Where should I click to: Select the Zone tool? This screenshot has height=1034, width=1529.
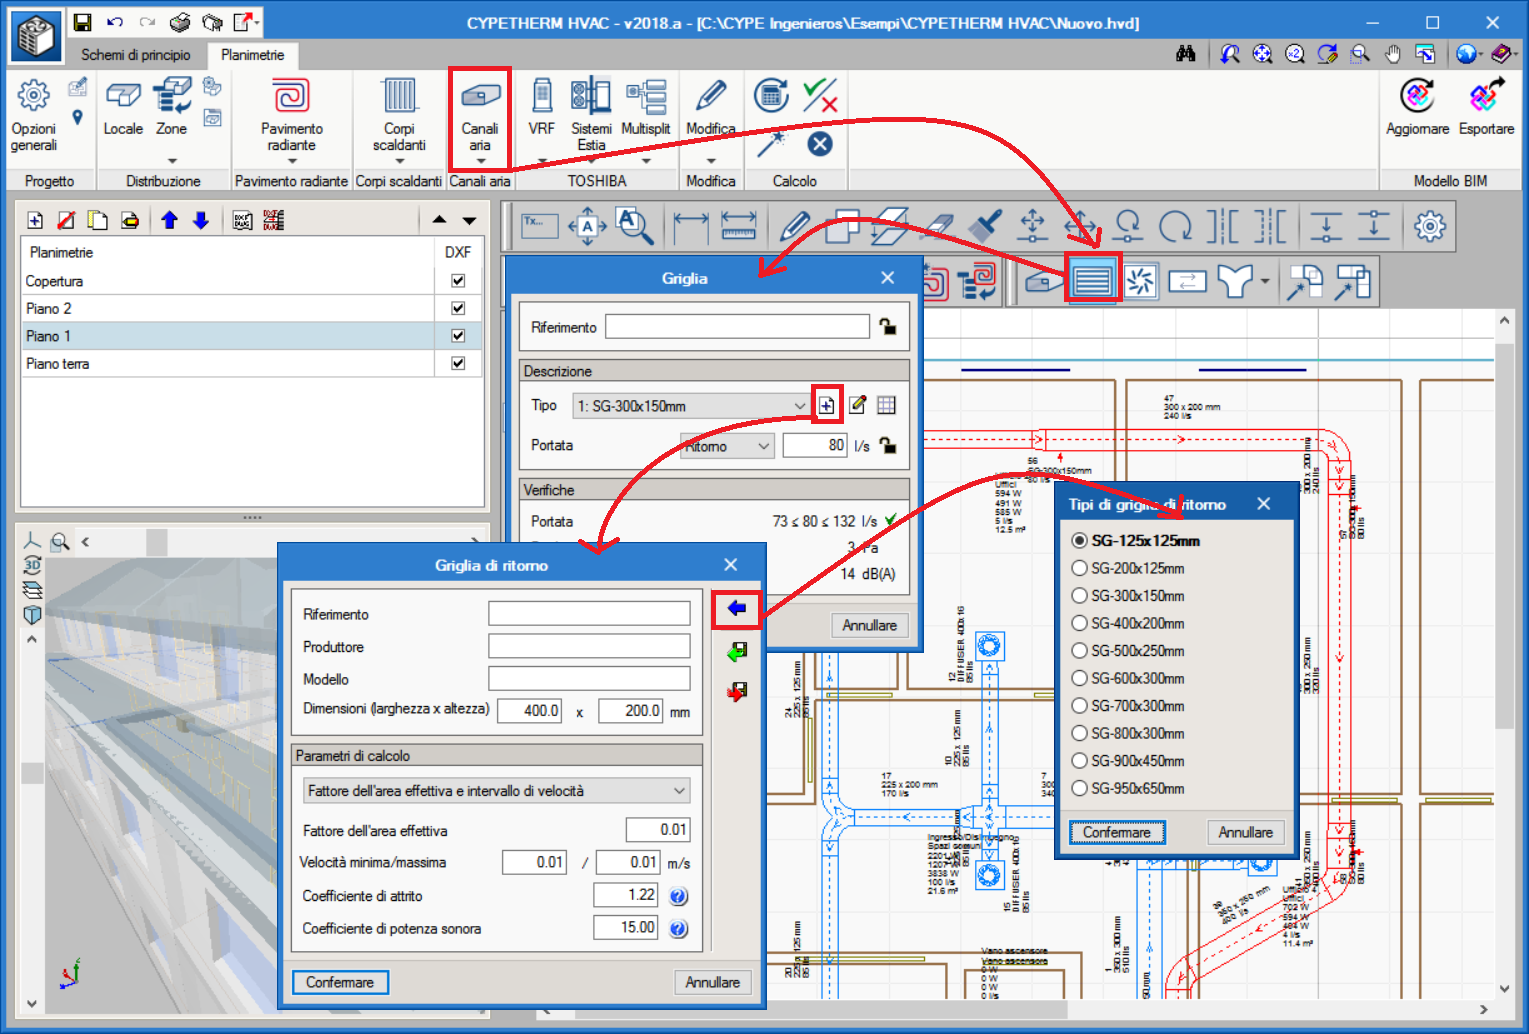[172, 108]
